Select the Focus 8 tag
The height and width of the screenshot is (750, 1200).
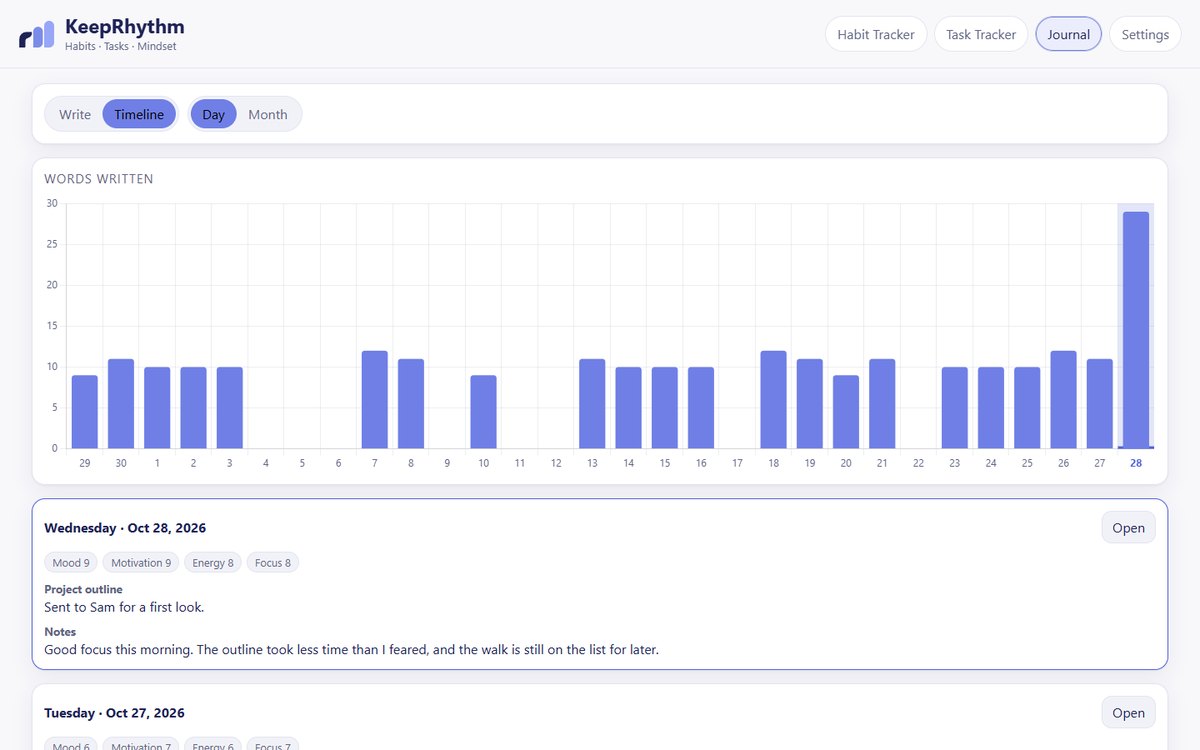[273, 563]
